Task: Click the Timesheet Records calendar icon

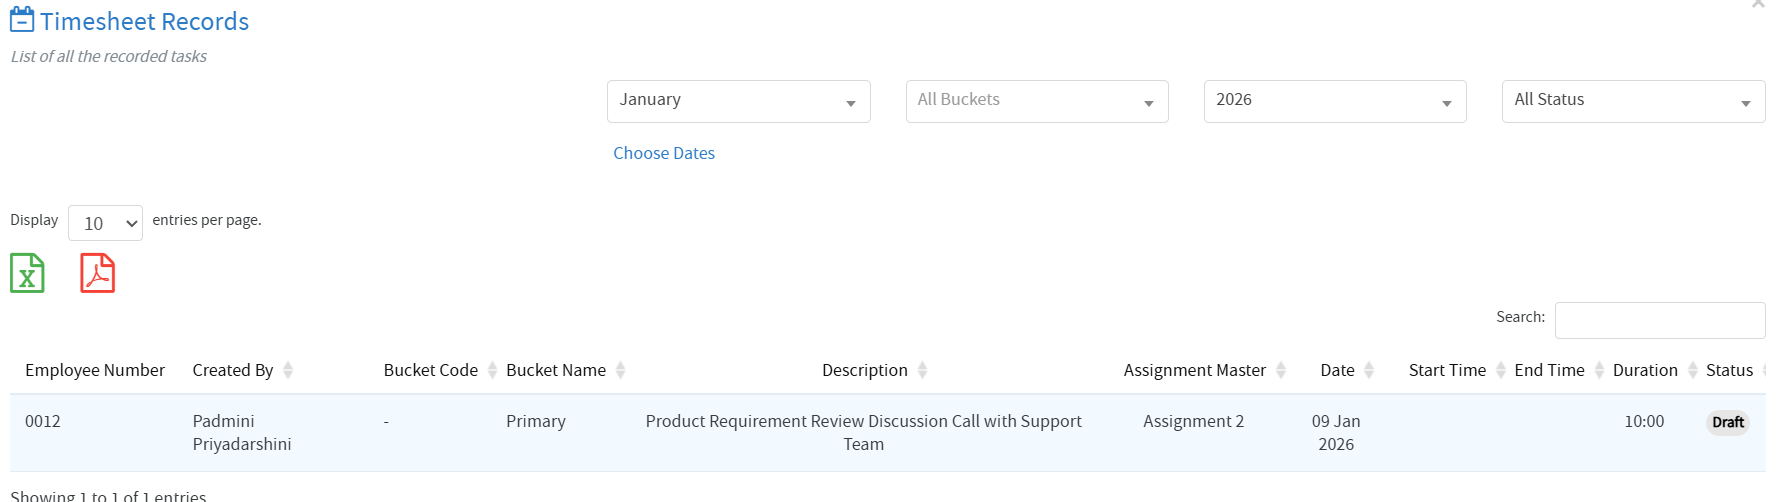Action: tap(22, 21)
